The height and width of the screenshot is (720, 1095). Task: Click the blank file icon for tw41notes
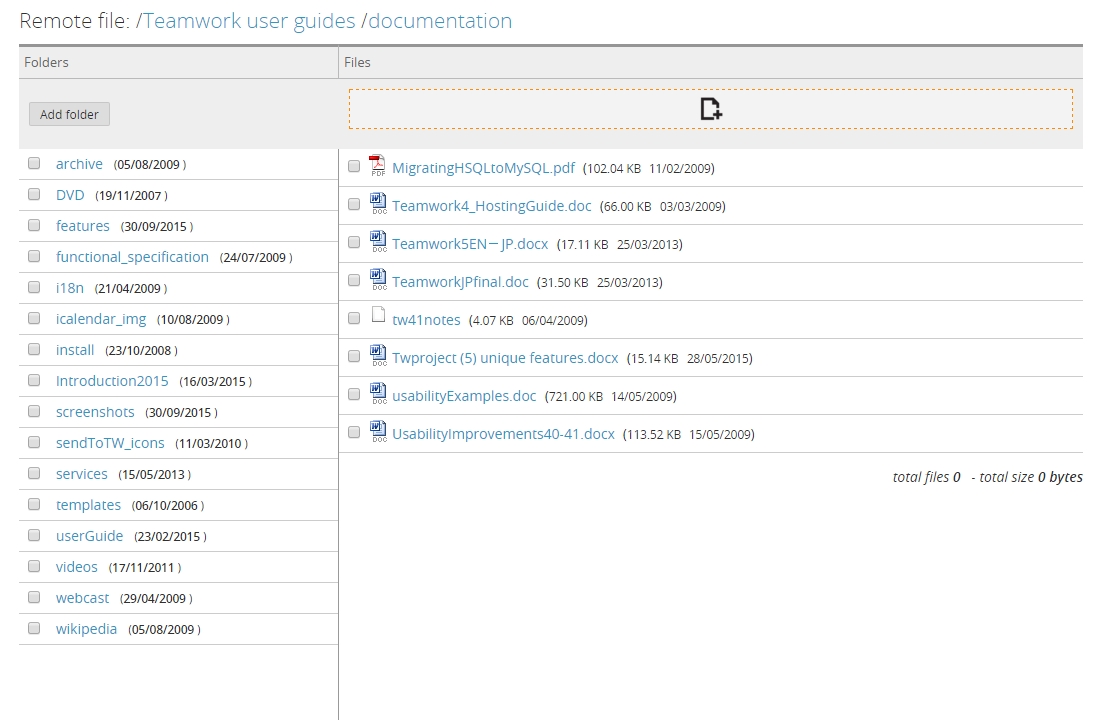[x=378, y=317]
